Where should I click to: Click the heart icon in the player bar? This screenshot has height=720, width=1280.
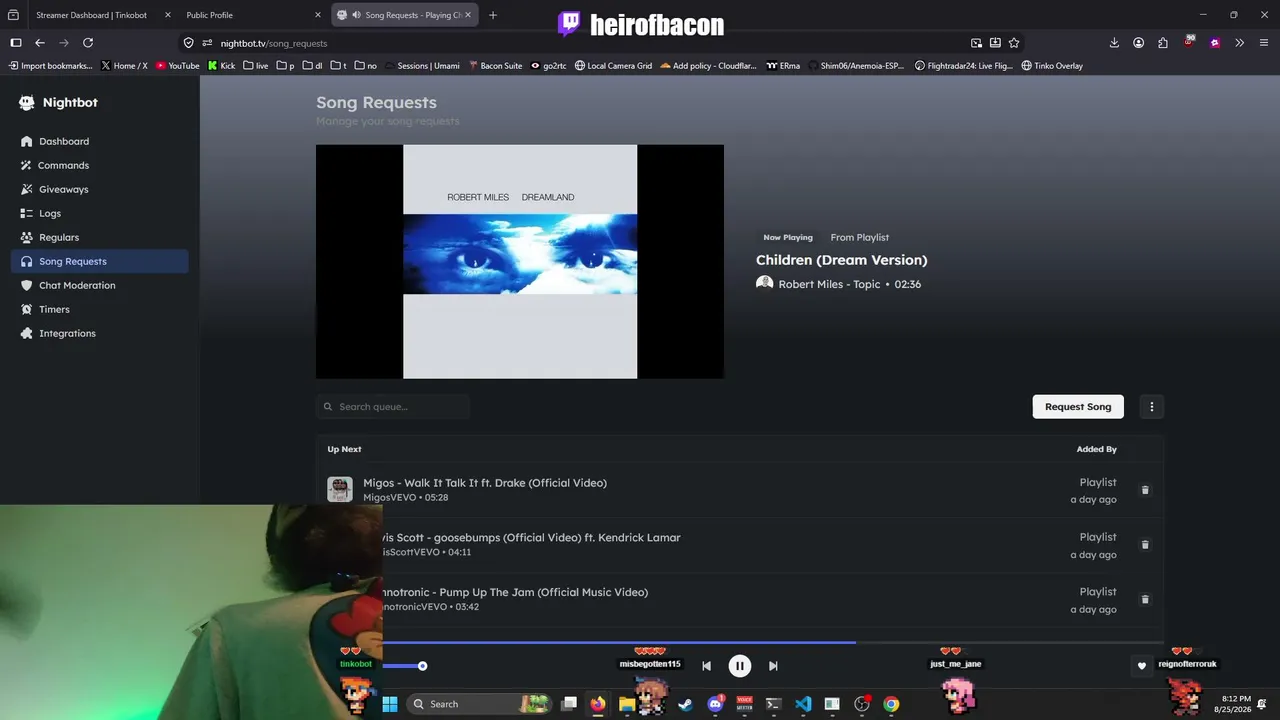pyautogui.click(x=1141, y=666)
